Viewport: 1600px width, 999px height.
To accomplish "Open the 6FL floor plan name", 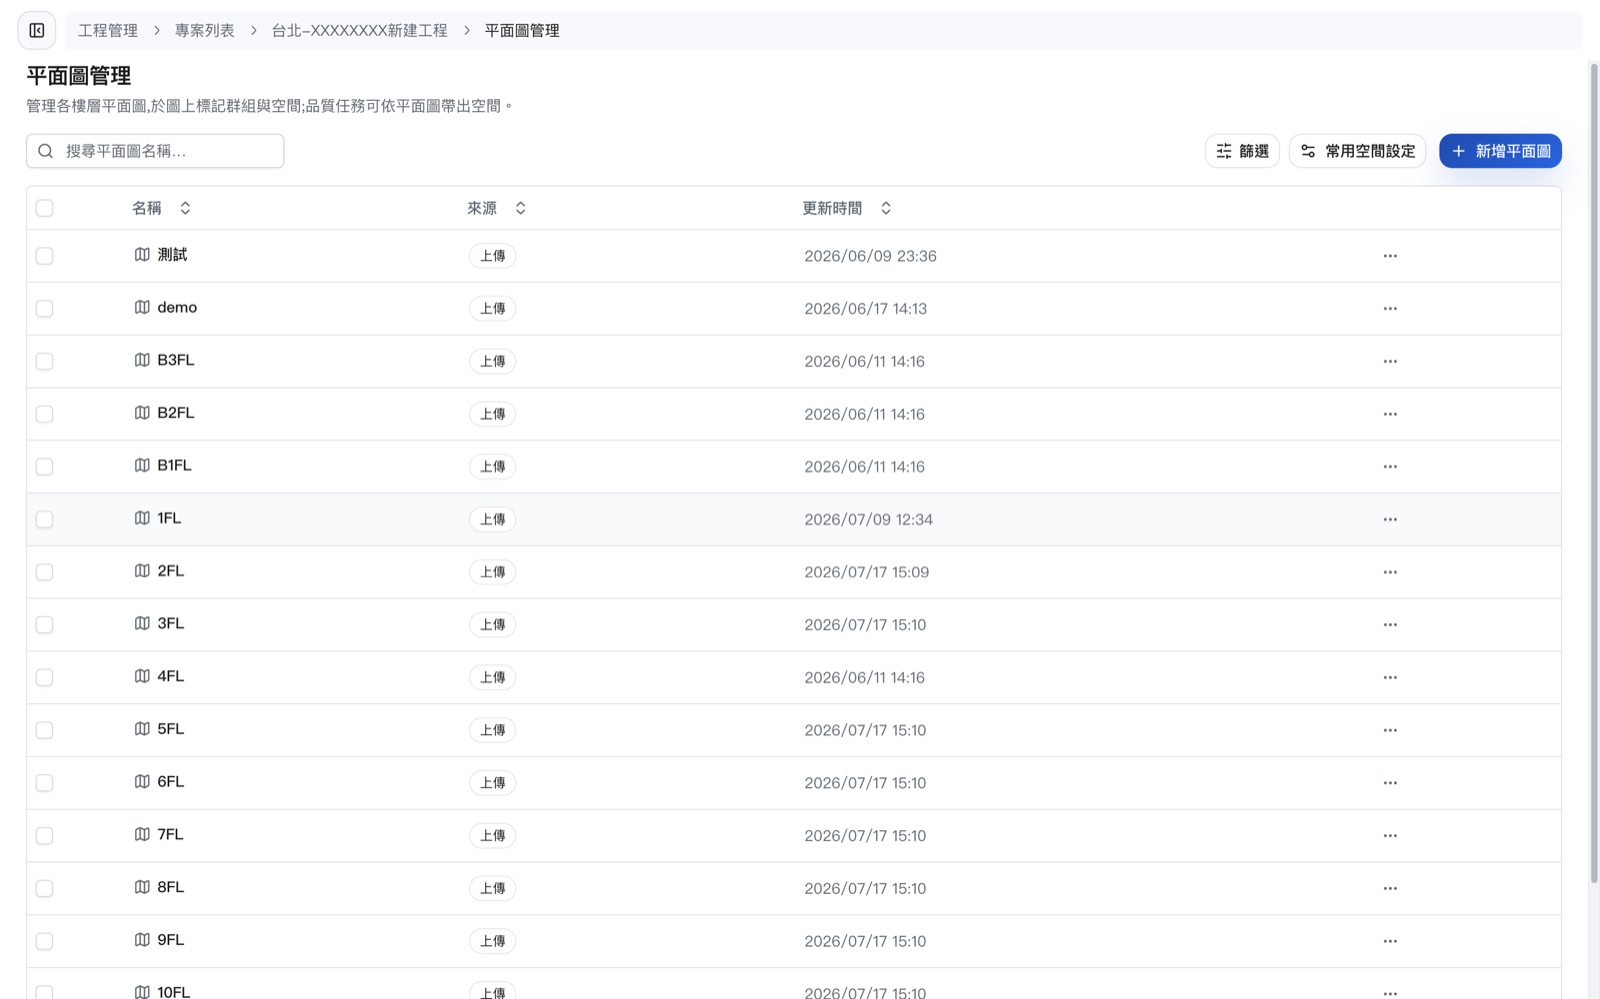I will click(170, 781).
